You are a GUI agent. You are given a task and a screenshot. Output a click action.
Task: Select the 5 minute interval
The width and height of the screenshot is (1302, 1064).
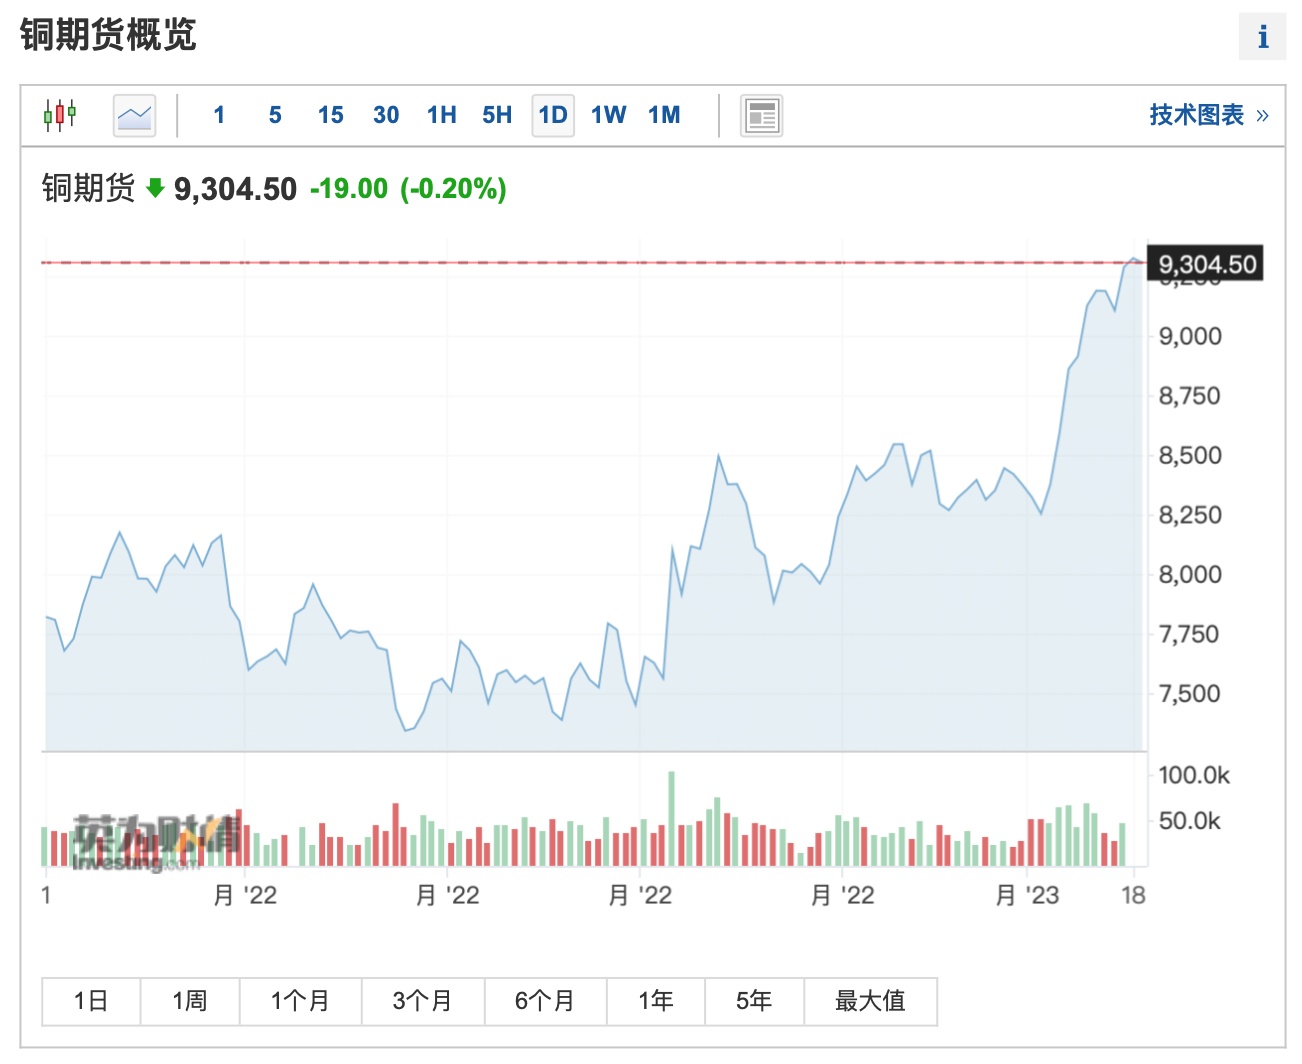tap(275, 115)
